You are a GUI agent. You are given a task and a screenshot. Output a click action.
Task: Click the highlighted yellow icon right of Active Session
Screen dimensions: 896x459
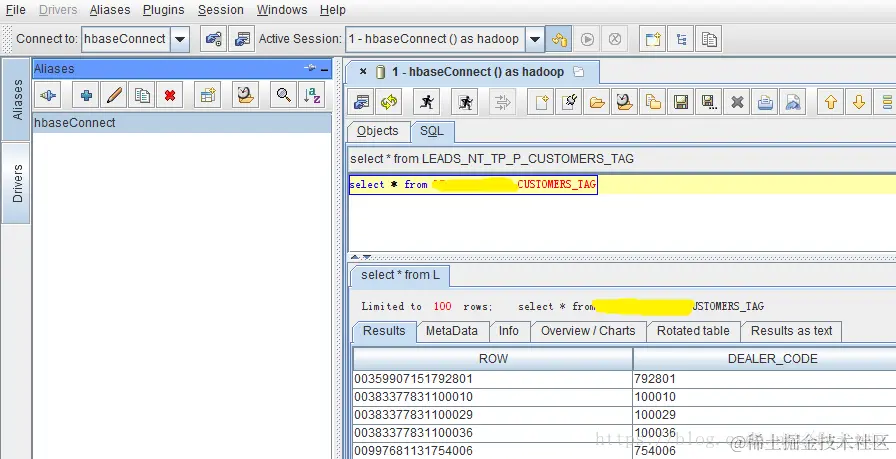click(x=558, y=39)
